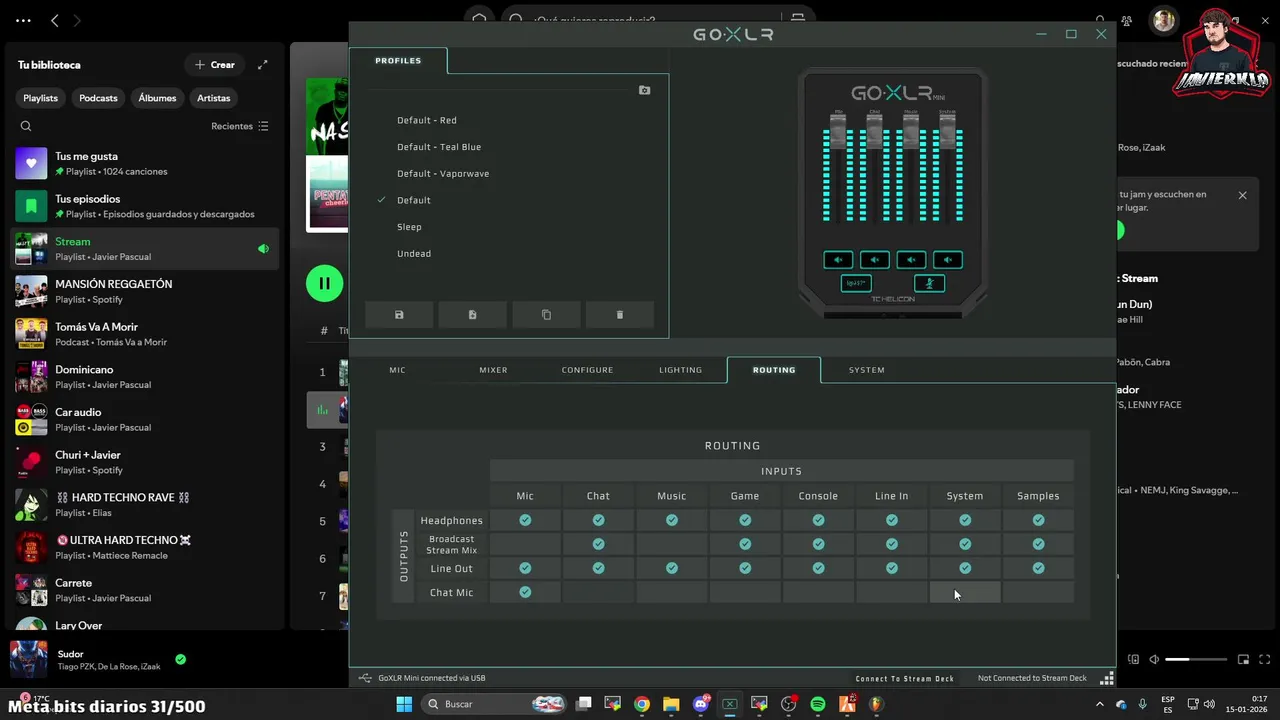Load the Undead profile
The width and height of the screenshot is (1280, 720).
coord(414,254)
